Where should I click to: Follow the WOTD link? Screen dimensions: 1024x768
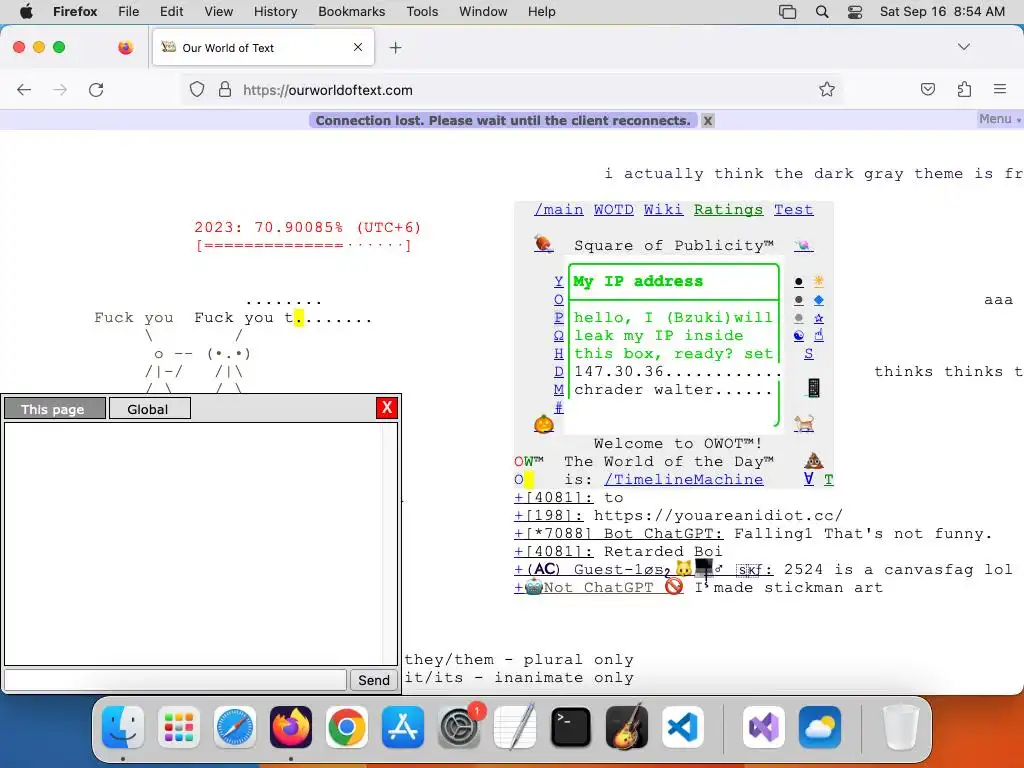tap(613, 210)
